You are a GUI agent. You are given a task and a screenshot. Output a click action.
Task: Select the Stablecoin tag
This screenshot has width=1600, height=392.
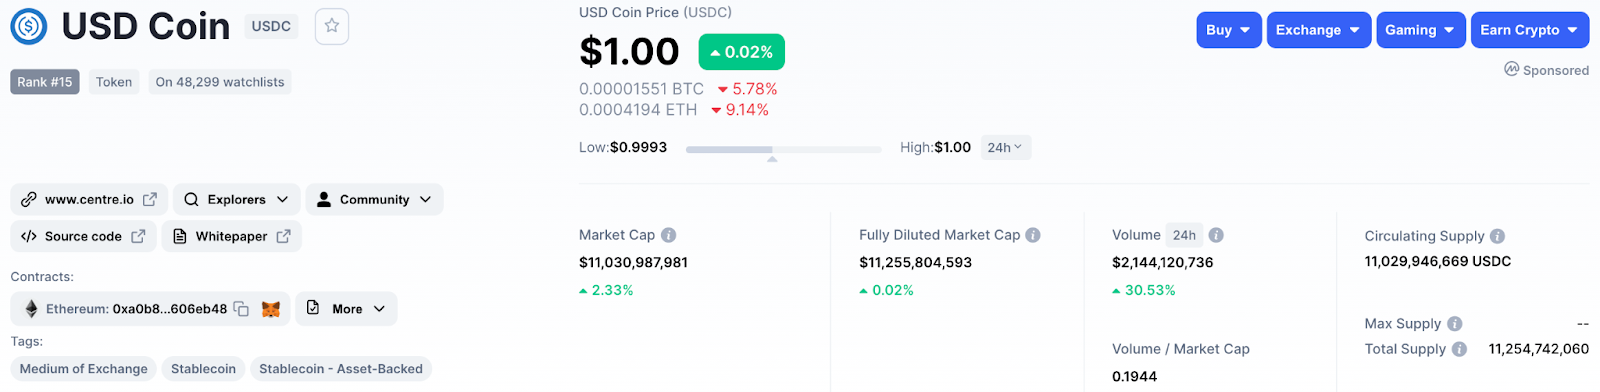[x=203, y=369]
